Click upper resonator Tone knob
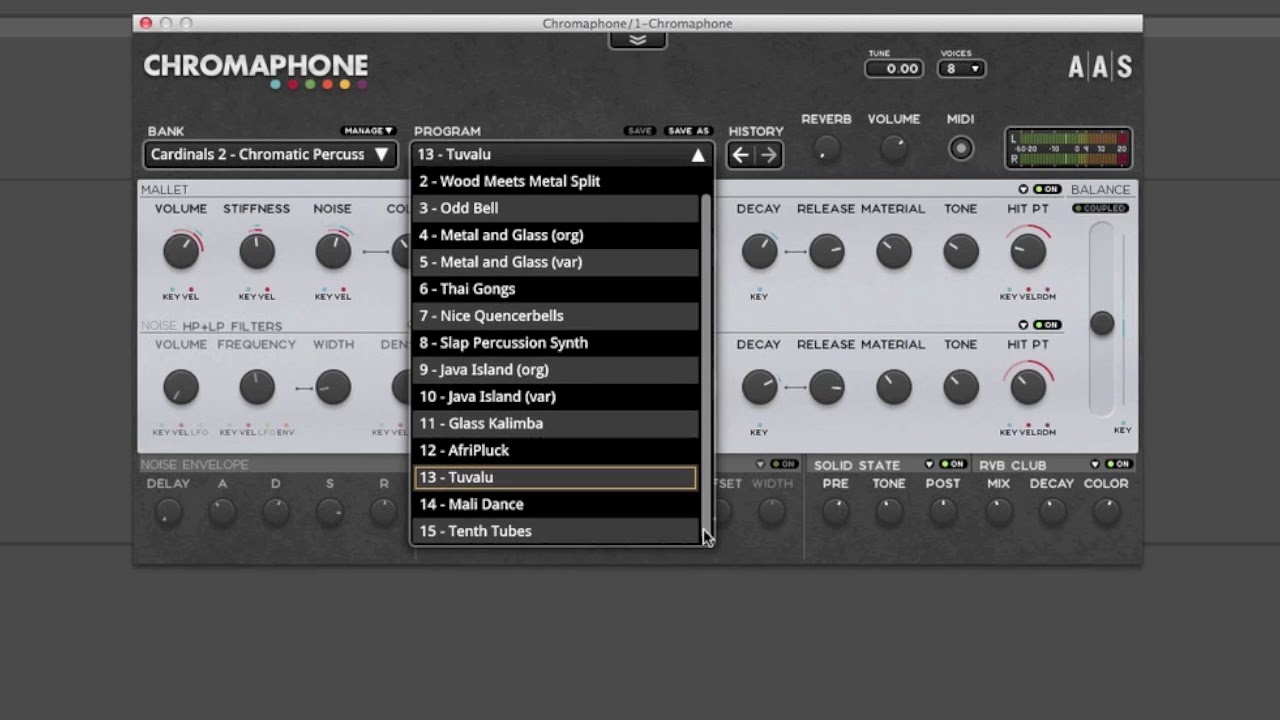 pyautogui.click(x=961, y=252)
